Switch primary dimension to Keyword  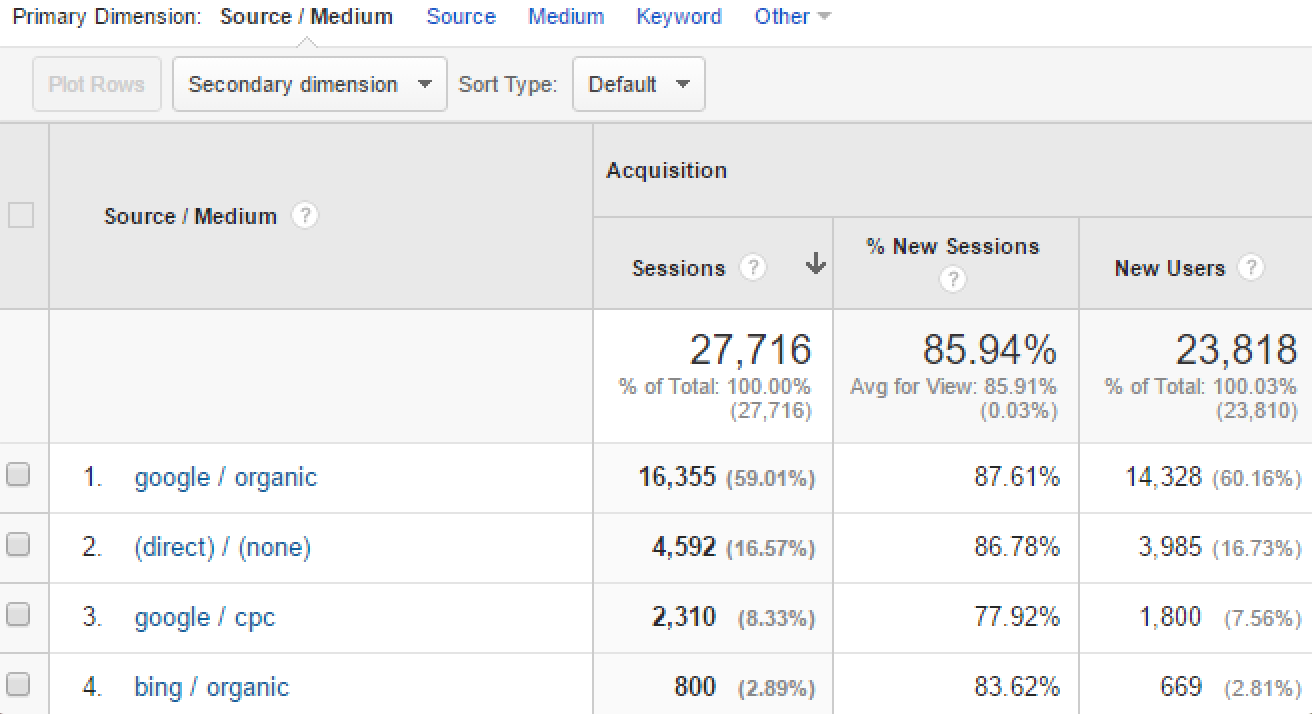point(678,17)
